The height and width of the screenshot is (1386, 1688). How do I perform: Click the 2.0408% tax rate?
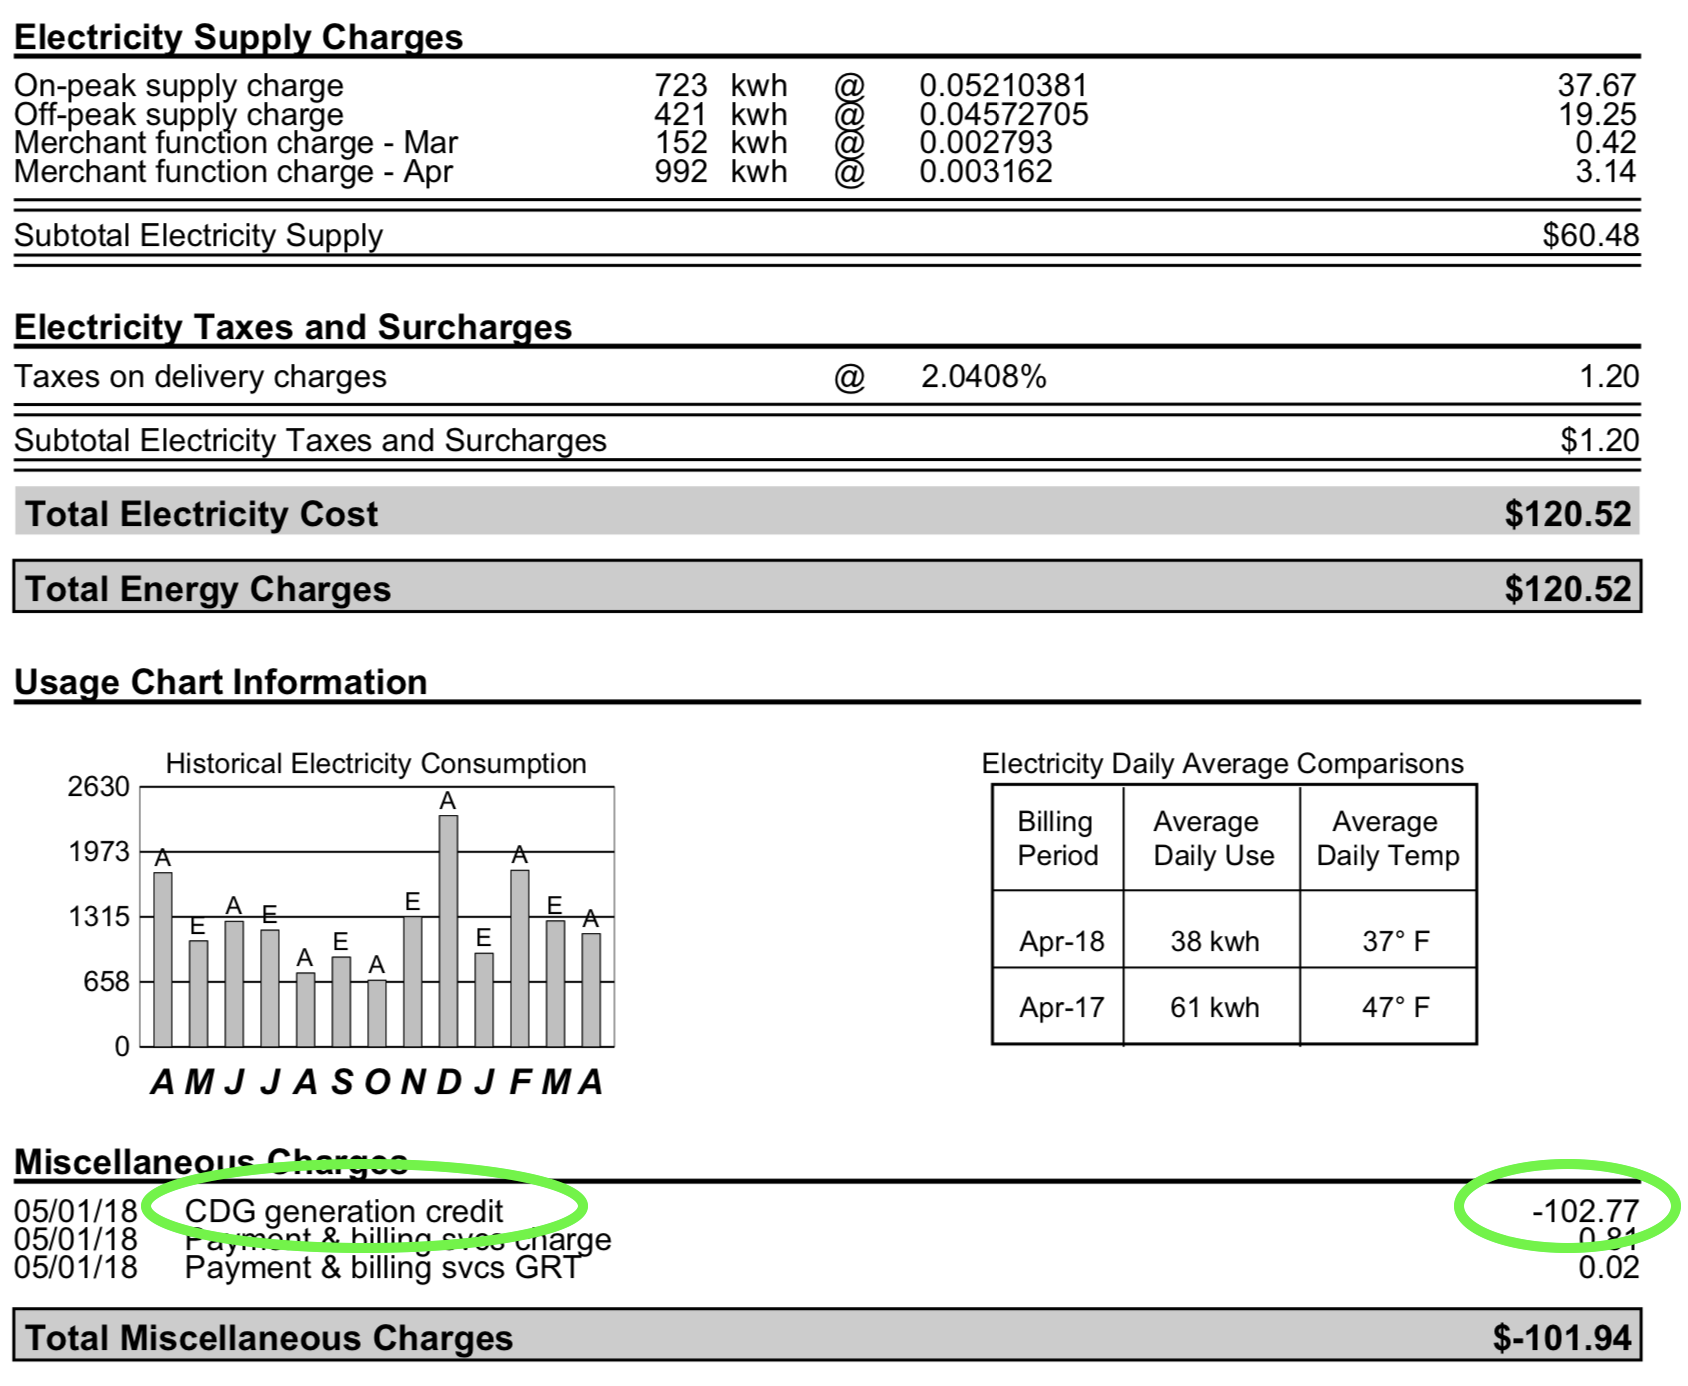click(984, 377)
